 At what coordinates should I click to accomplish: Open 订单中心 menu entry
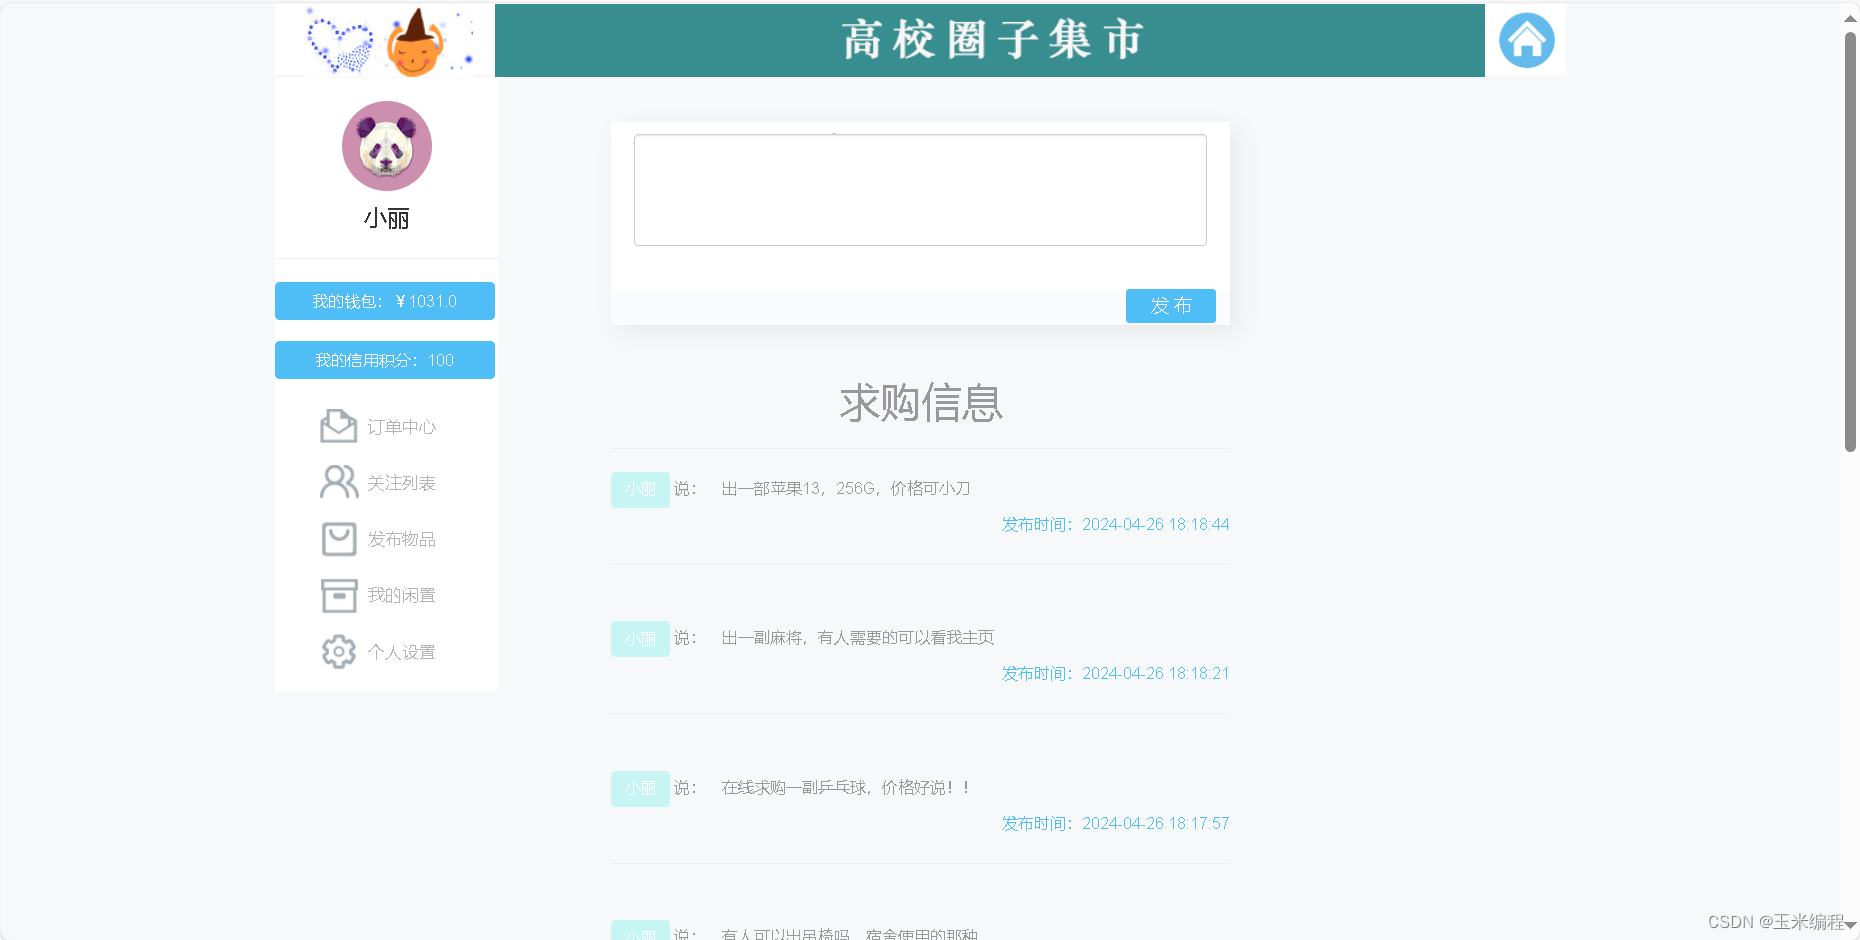pyautogui.click(x=401, y=427)
